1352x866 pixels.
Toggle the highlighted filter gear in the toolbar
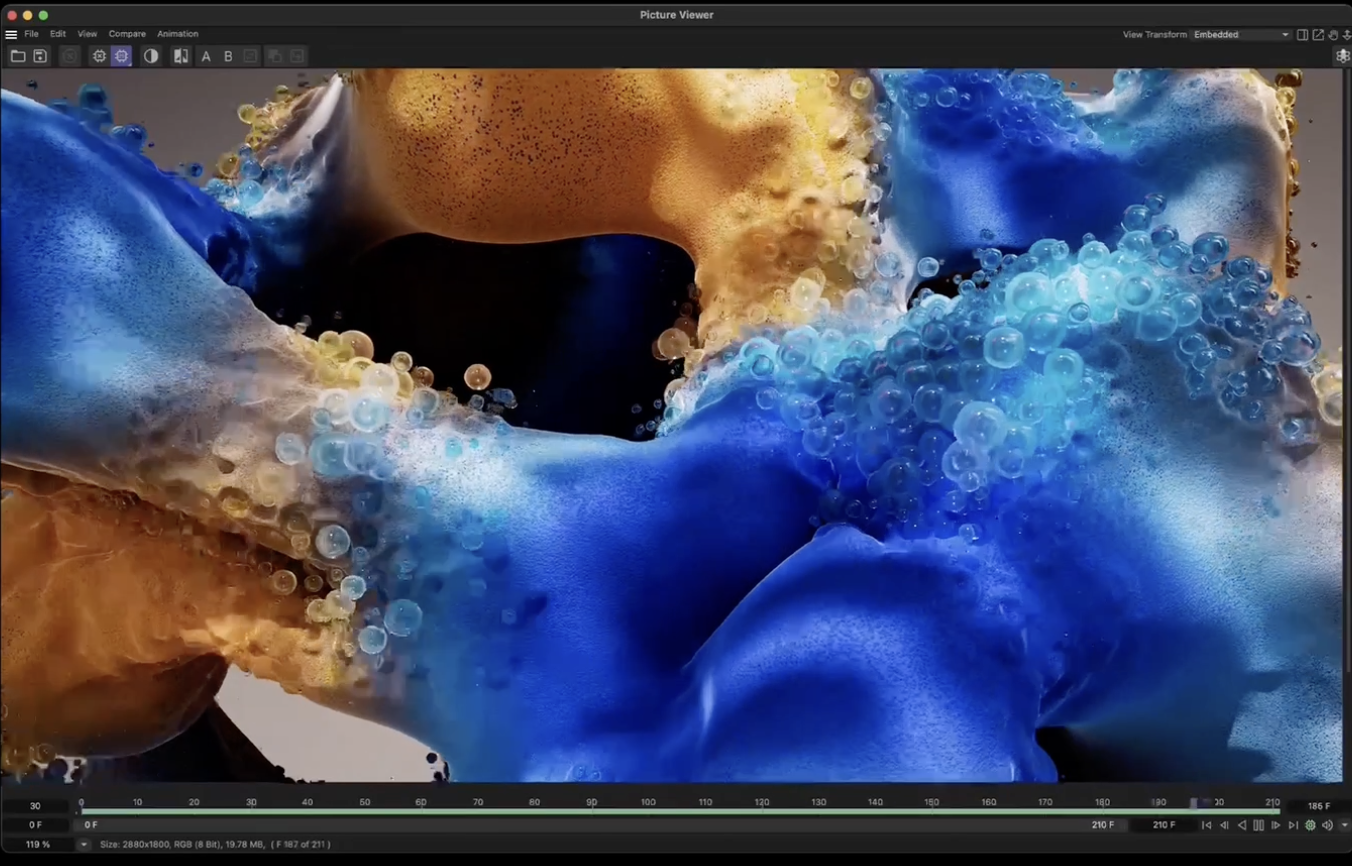coord(121,56)
